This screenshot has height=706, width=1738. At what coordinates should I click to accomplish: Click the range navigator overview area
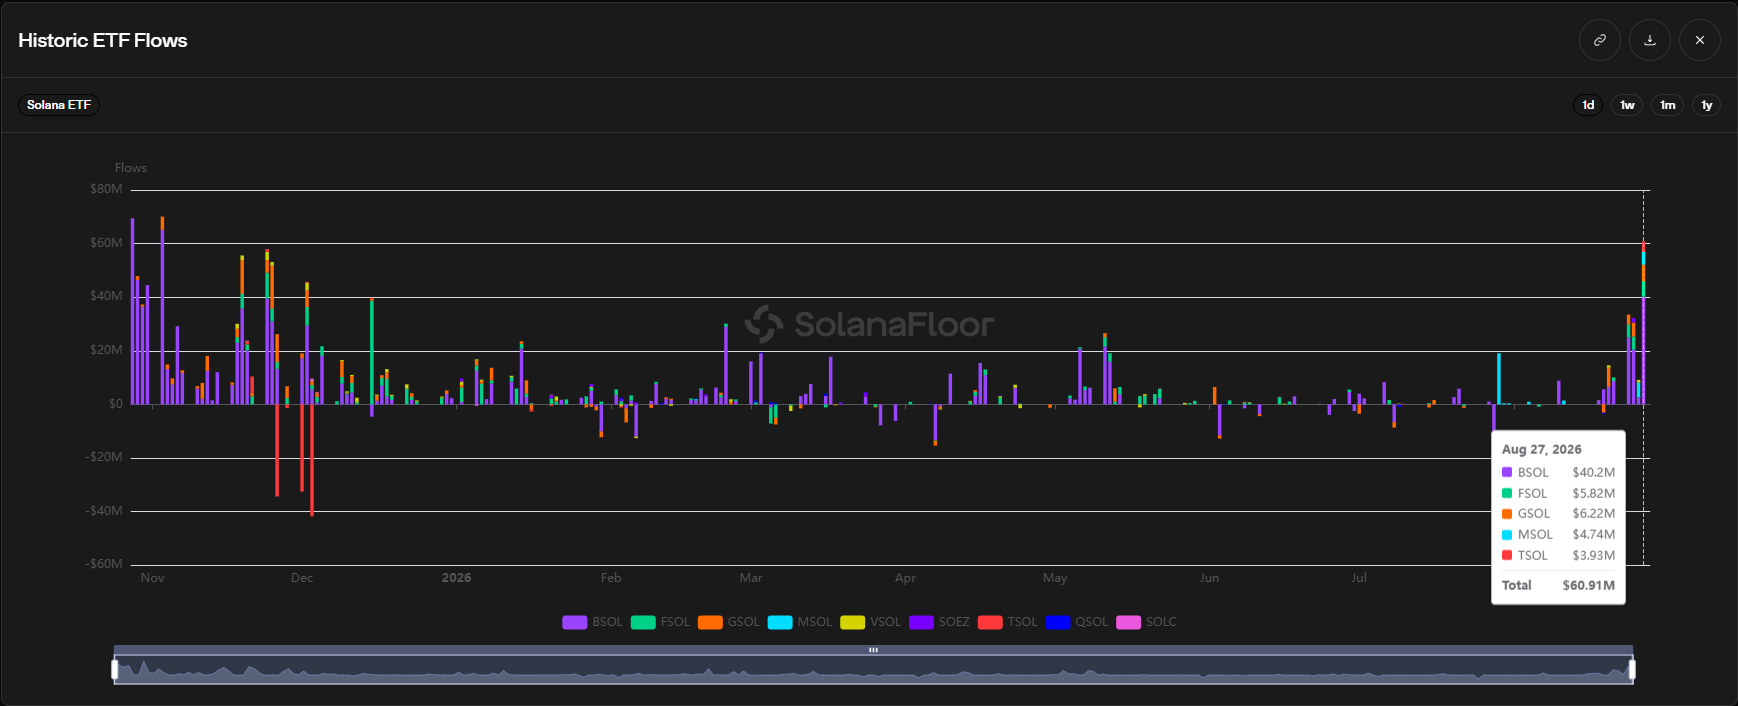[x=873, y=669]
